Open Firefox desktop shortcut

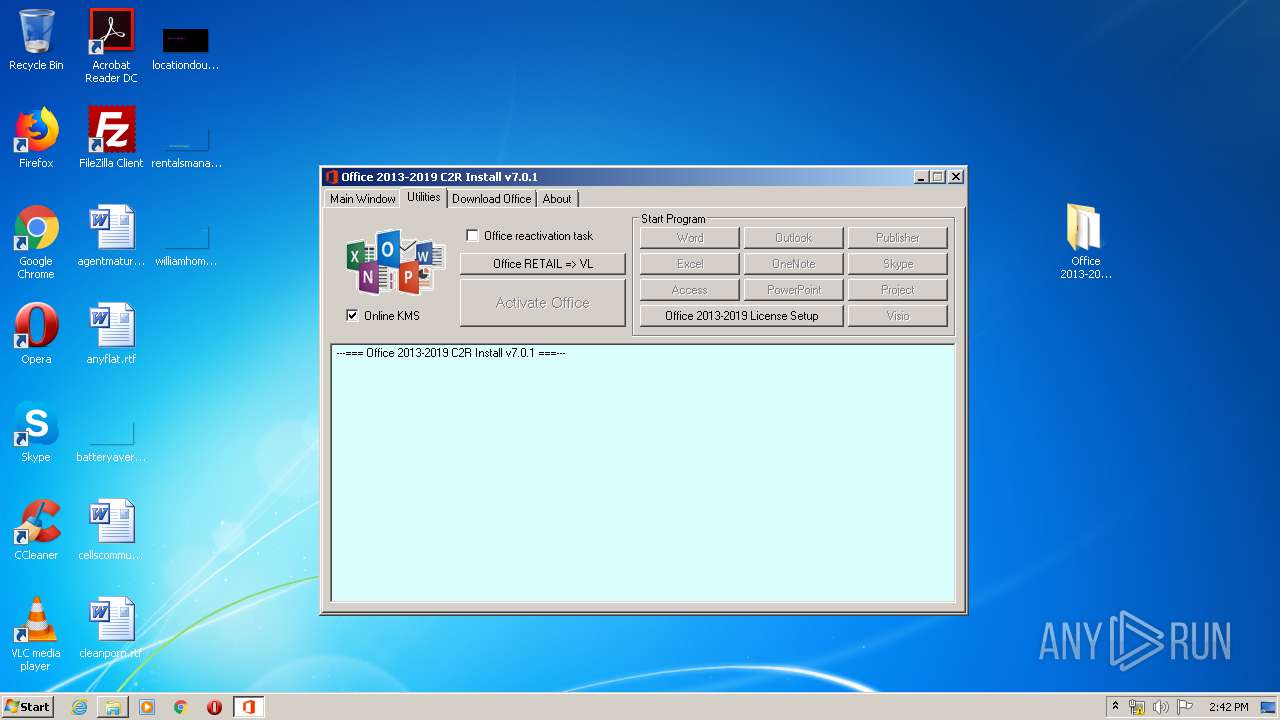(36, 138)
